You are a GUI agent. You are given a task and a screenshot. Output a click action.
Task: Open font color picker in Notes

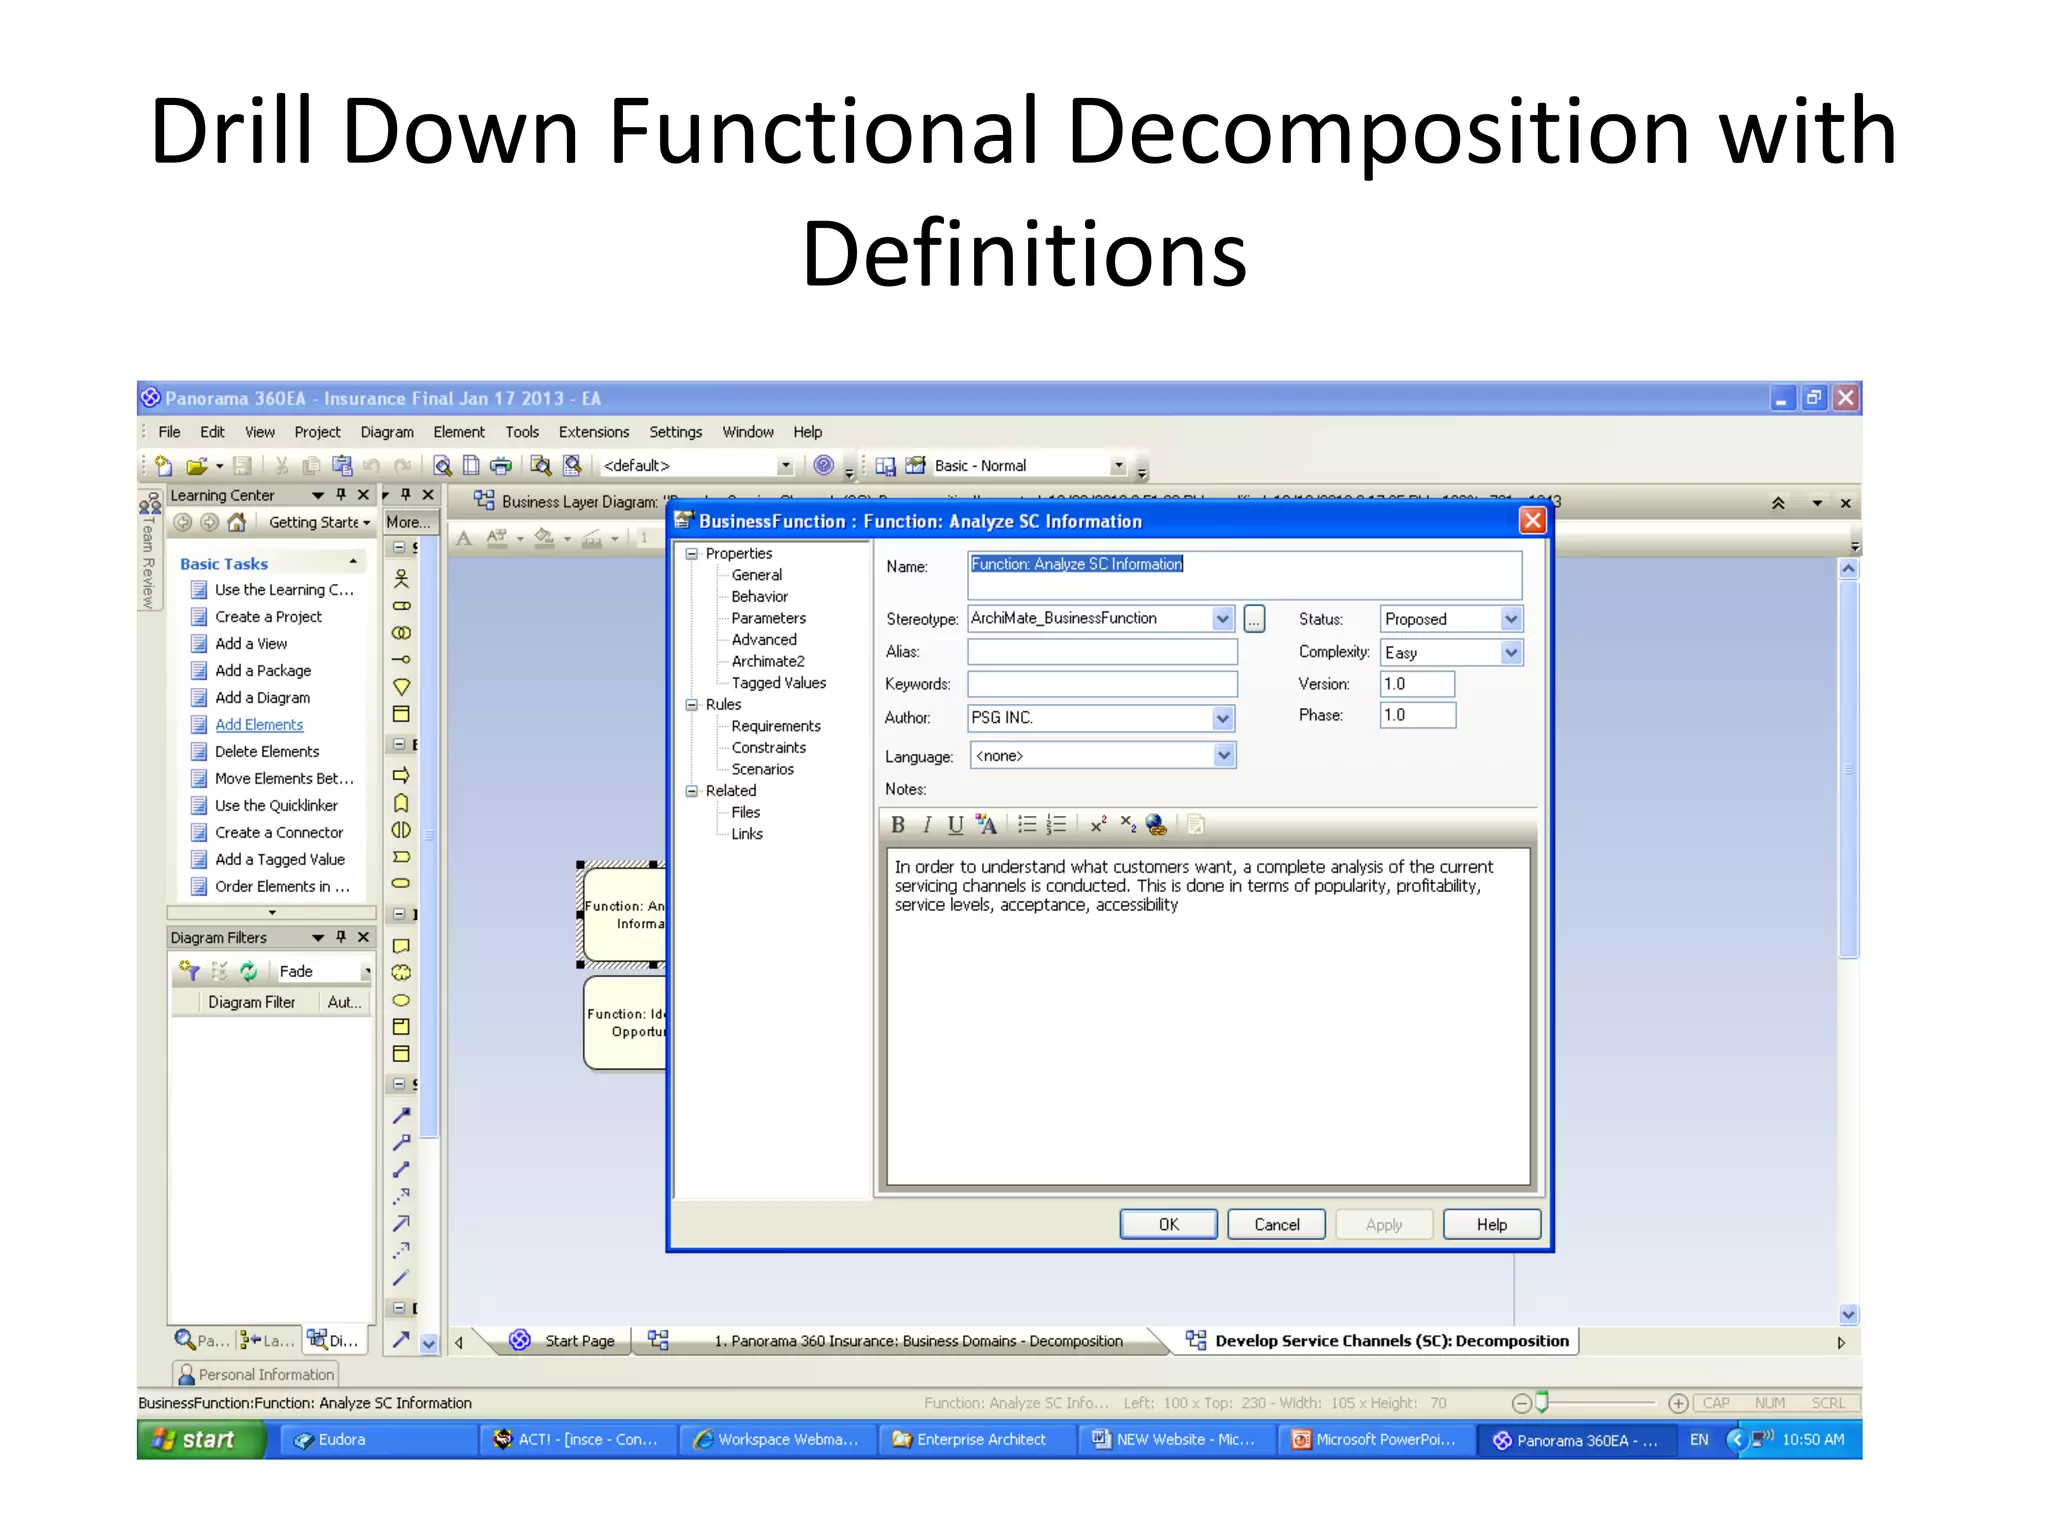986,825
